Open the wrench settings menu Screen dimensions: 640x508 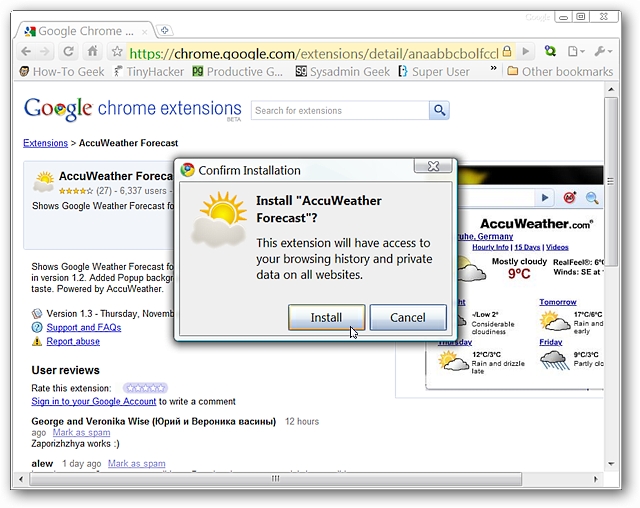[x=603, y=51]
